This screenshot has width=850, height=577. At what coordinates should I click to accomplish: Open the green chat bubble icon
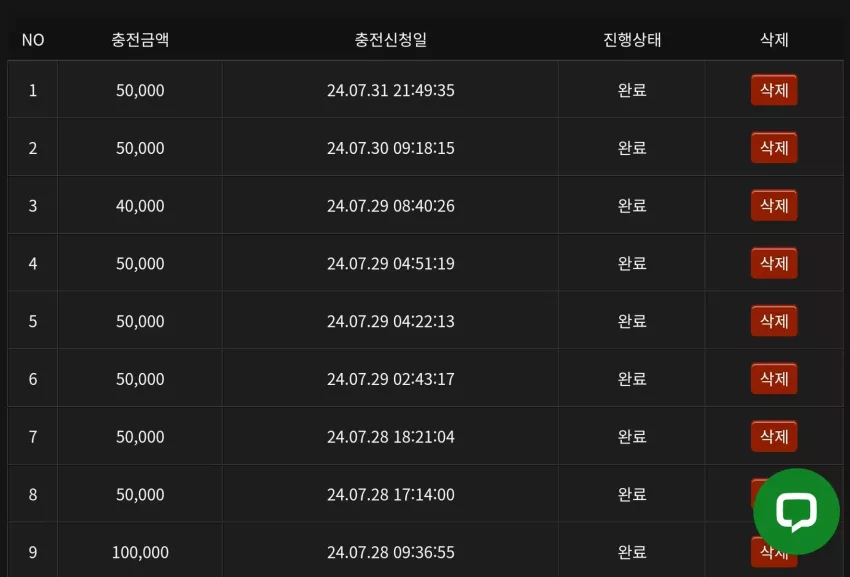point(796,511)
